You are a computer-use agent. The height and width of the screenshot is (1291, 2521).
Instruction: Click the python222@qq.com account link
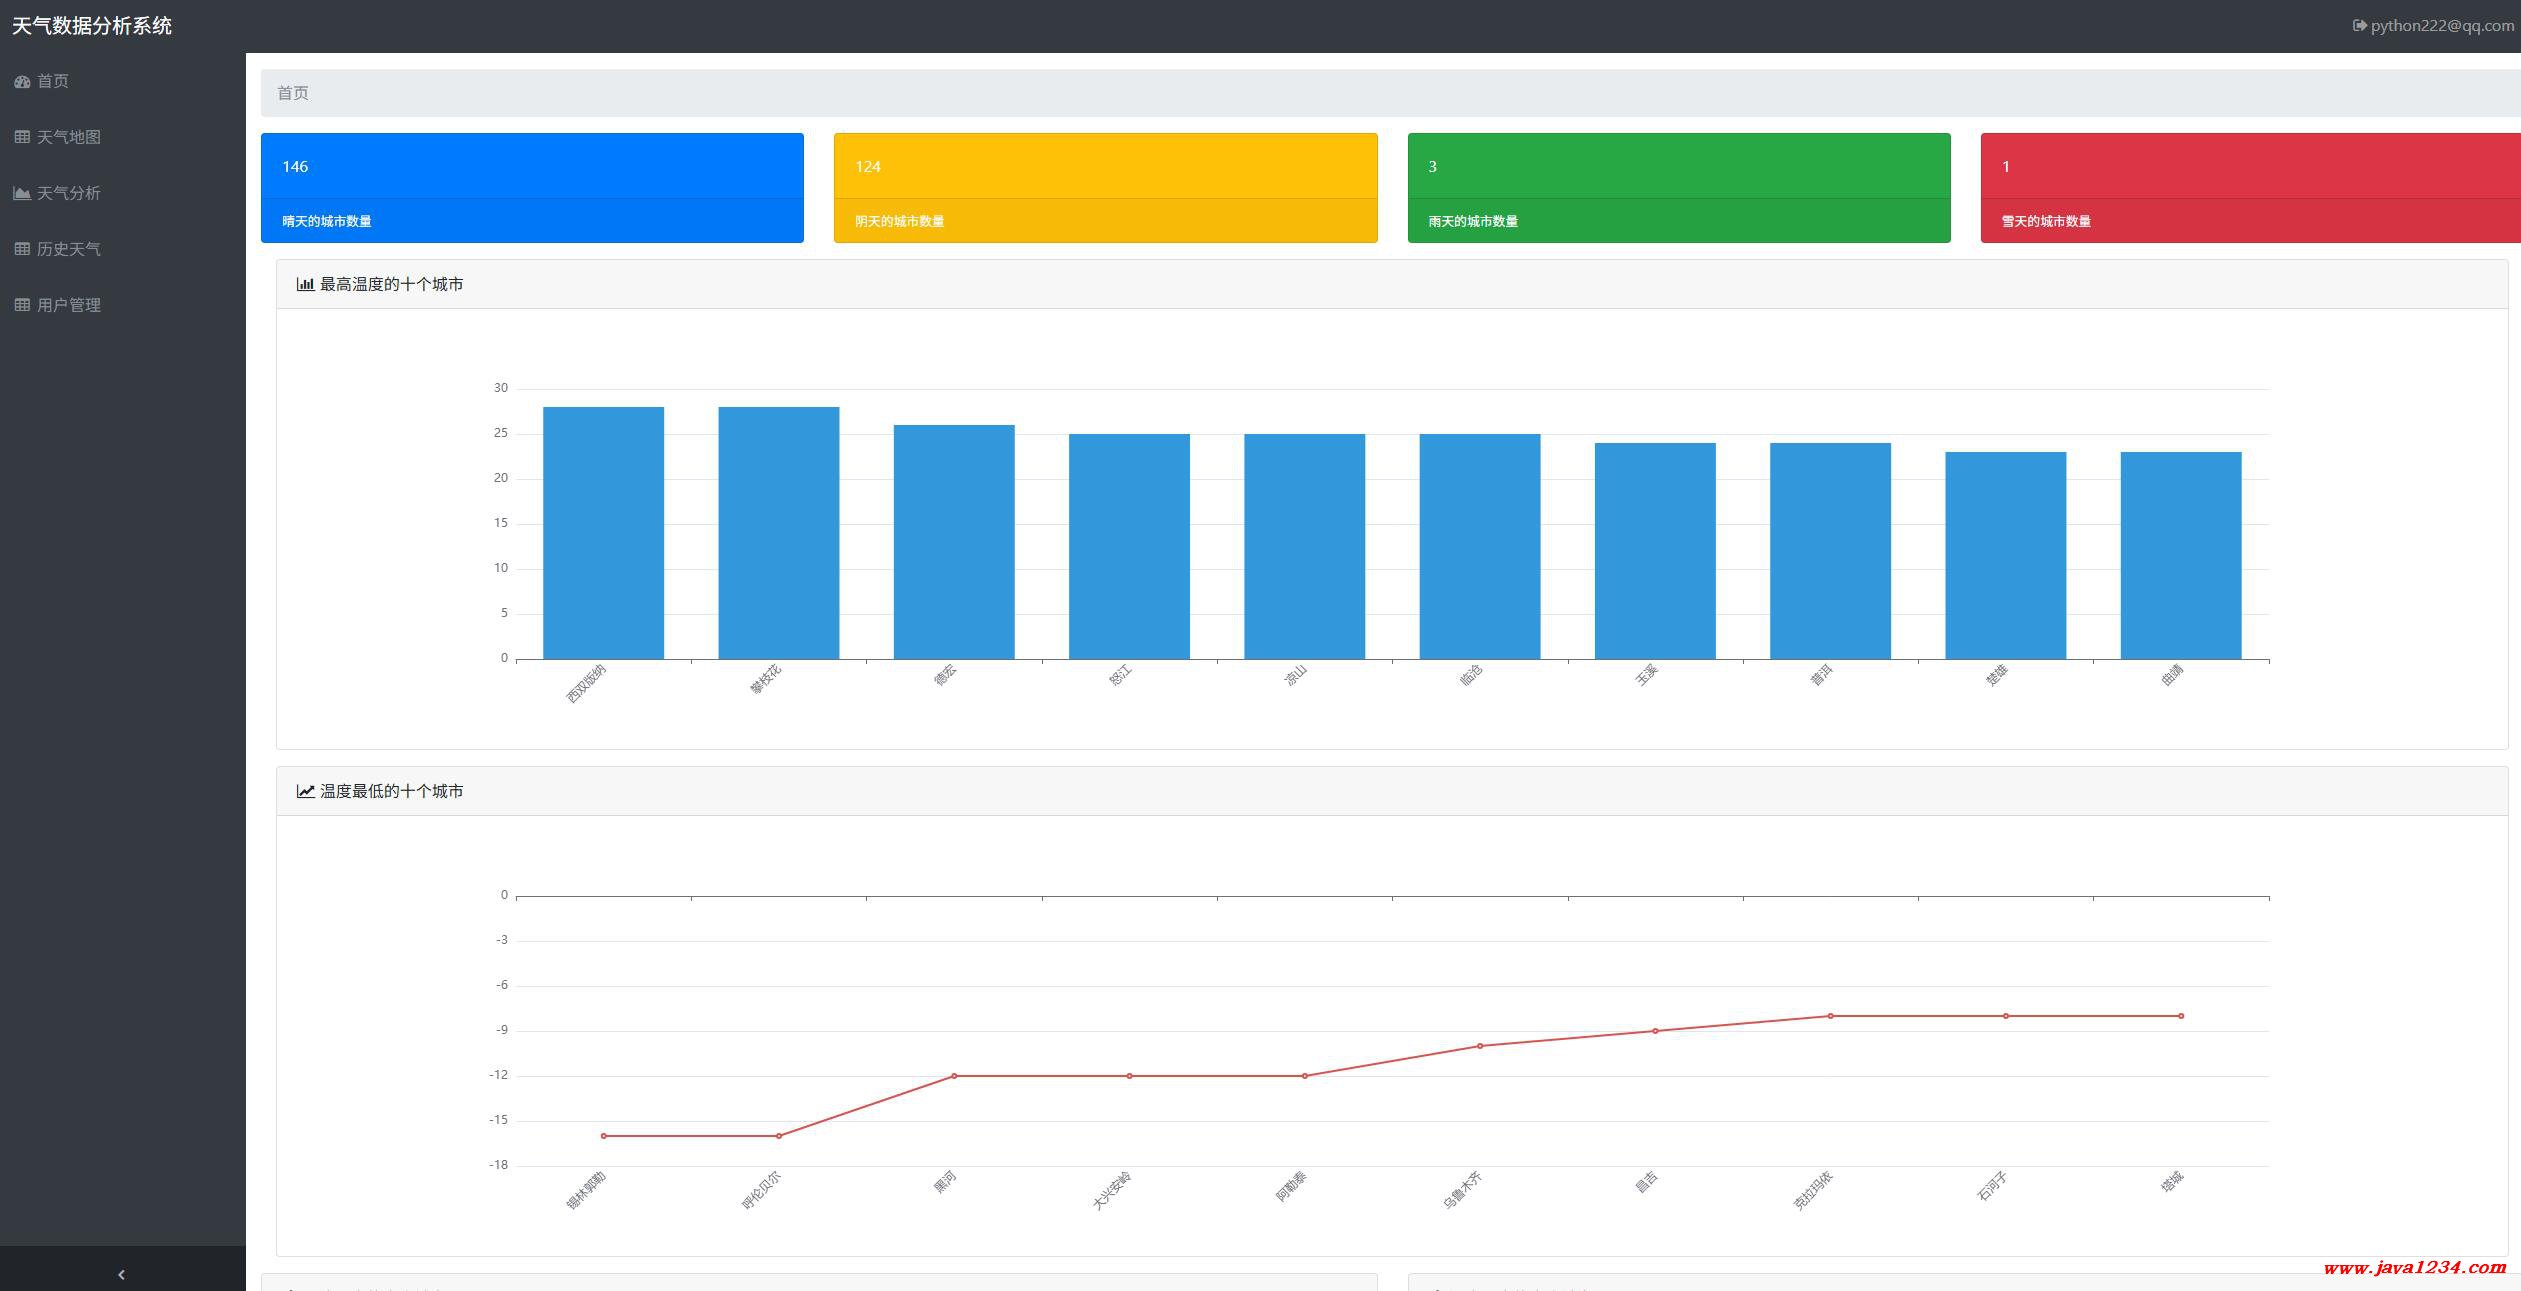[2441, 26]
